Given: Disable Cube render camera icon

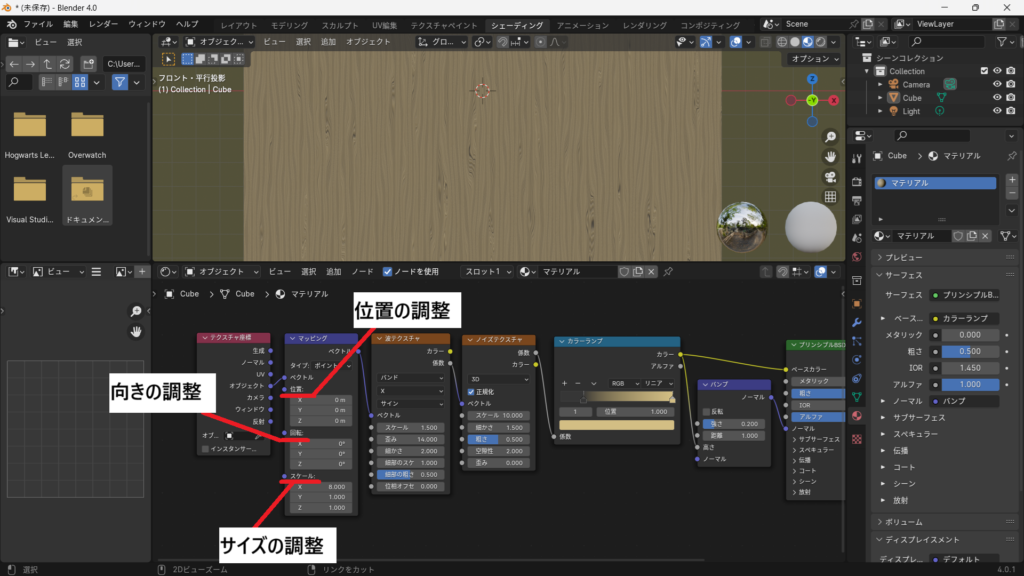Looking at the screenshot, I should click(1010, 98).
